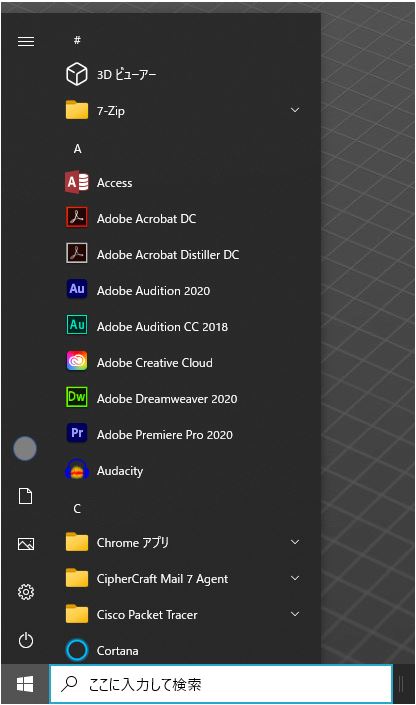Click the 3D ビューアー cube icon

(76, 74)
